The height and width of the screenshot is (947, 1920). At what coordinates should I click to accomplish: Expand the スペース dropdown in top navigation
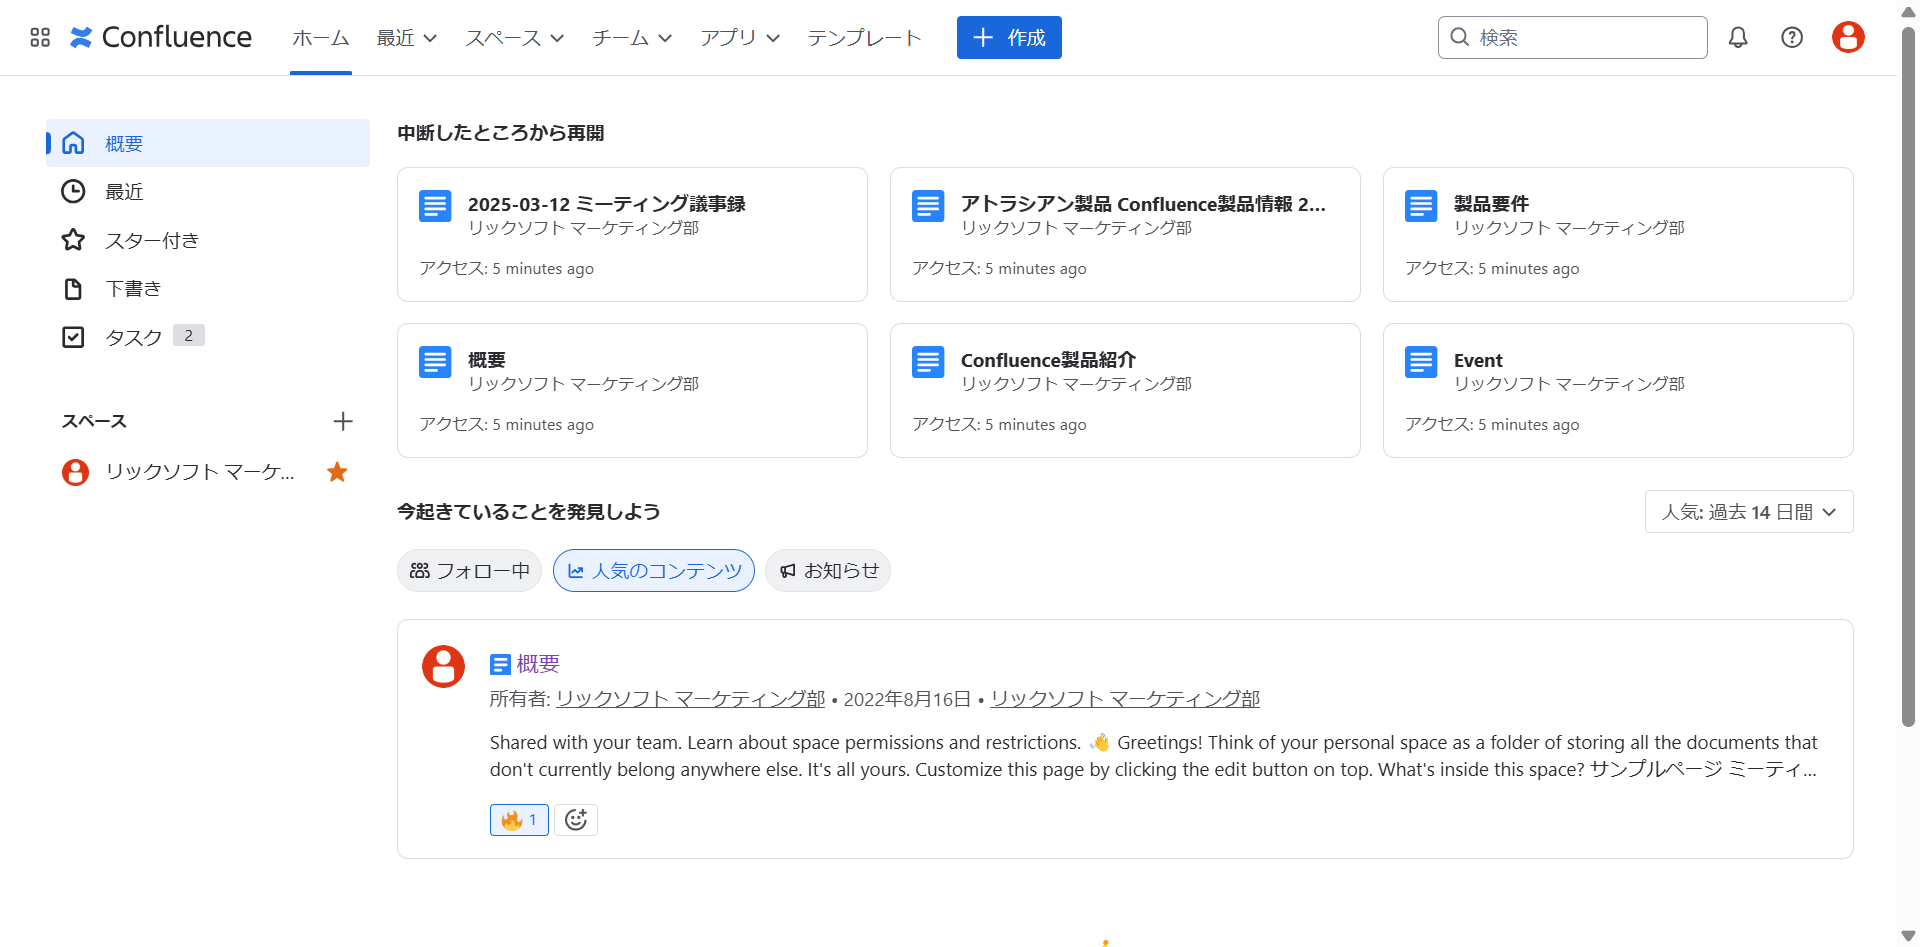tap(514, 38)
